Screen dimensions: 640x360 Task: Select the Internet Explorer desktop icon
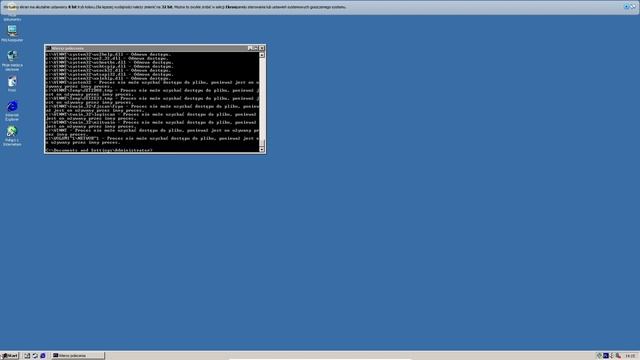12,111
